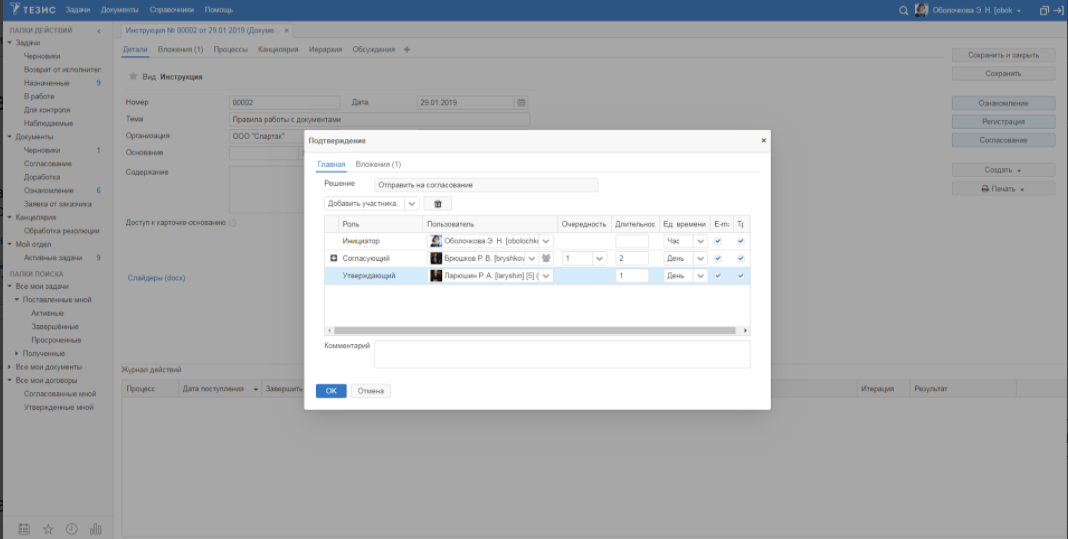The height and width of the screenshot is (539, 1068).
Task: Click the clock history icon in bottom sidebar
Action: point(72,529)
